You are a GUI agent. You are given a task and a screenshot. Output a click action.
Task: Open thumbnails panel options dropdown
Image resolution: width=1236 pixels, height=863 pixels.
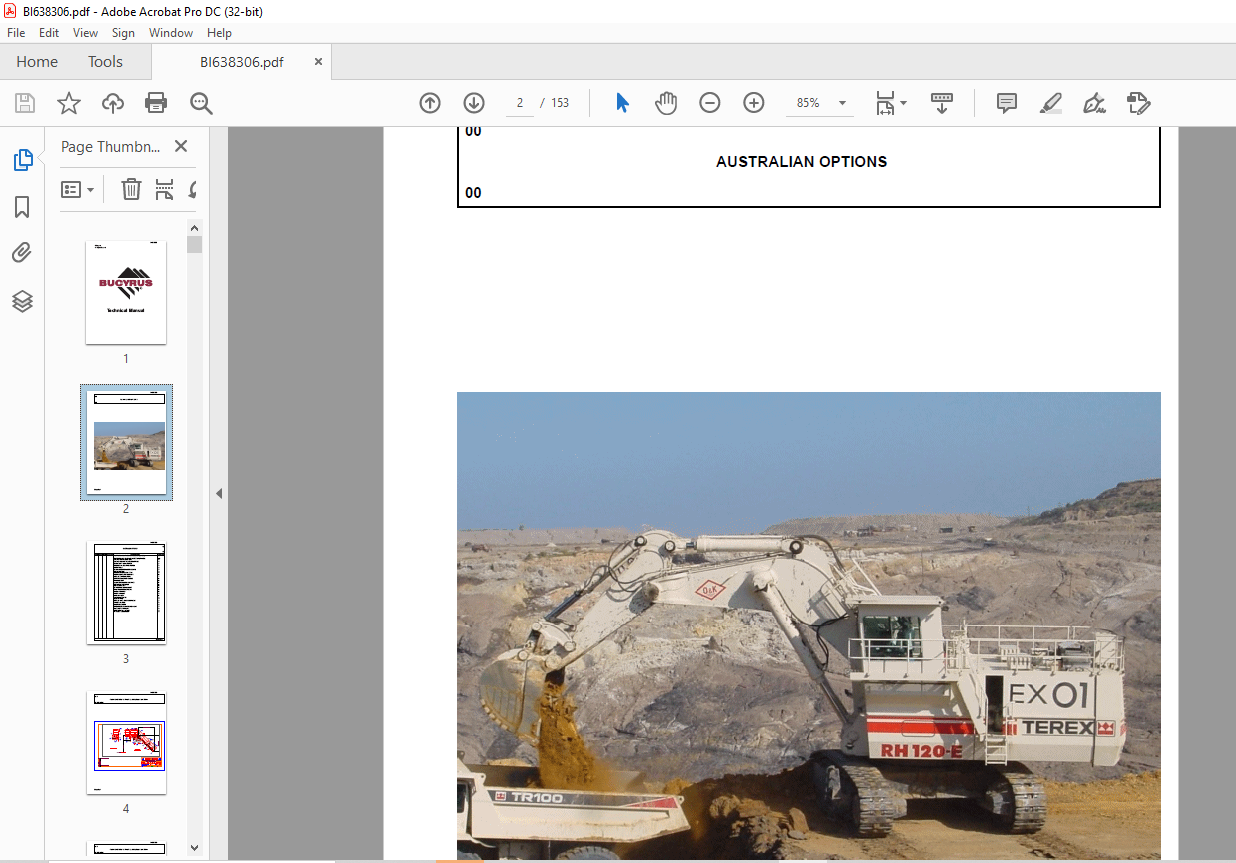78,189
